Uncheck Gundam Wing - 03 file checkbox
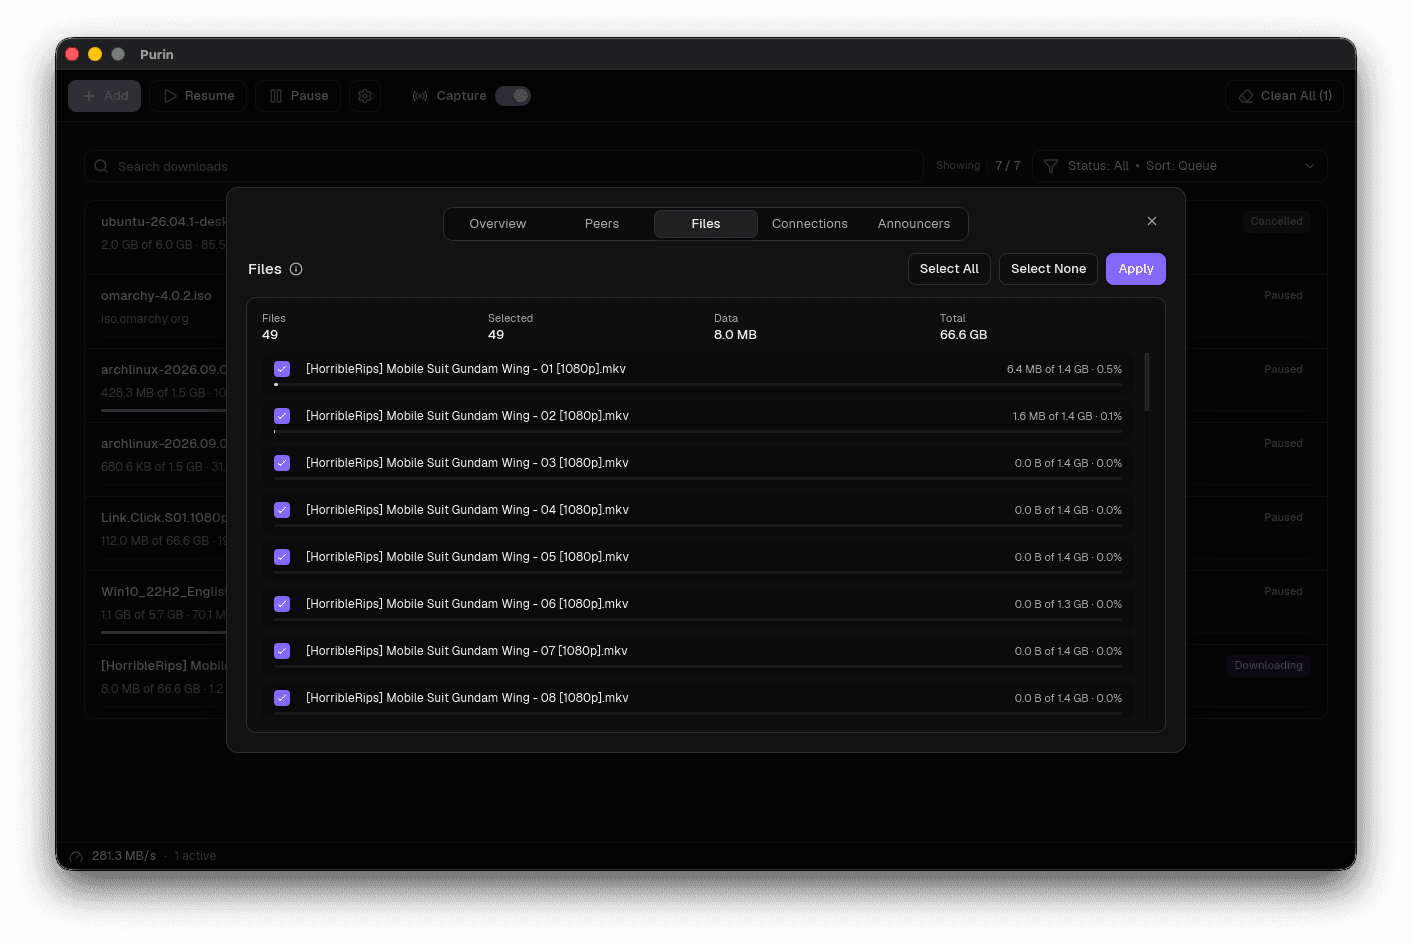This screenshot has height=944, width=1412. click(282, 463)
